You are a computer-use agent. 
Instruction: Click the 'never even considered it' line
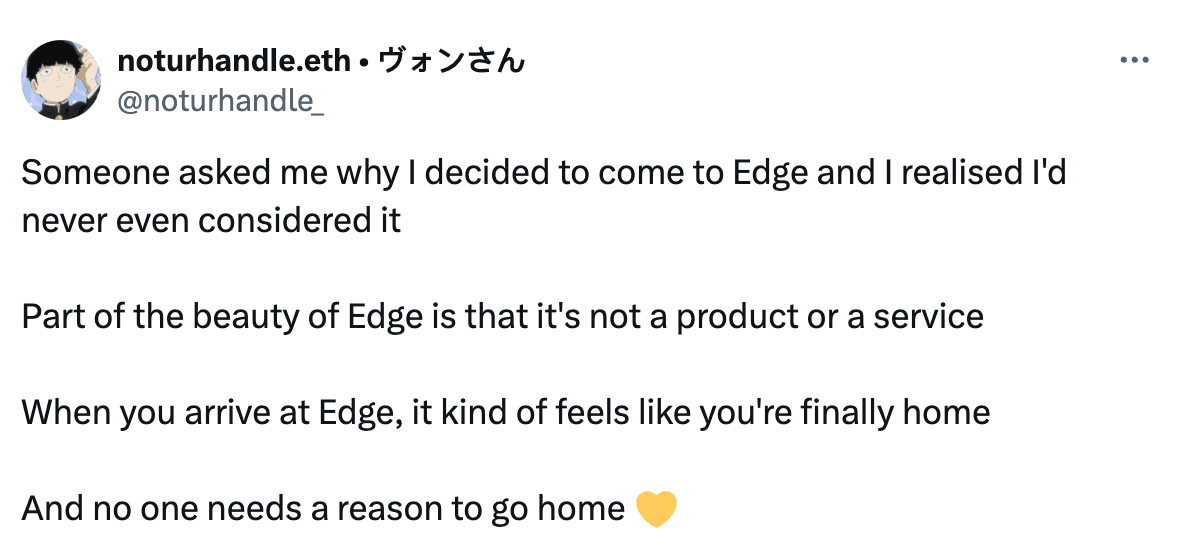coord(211,220)
